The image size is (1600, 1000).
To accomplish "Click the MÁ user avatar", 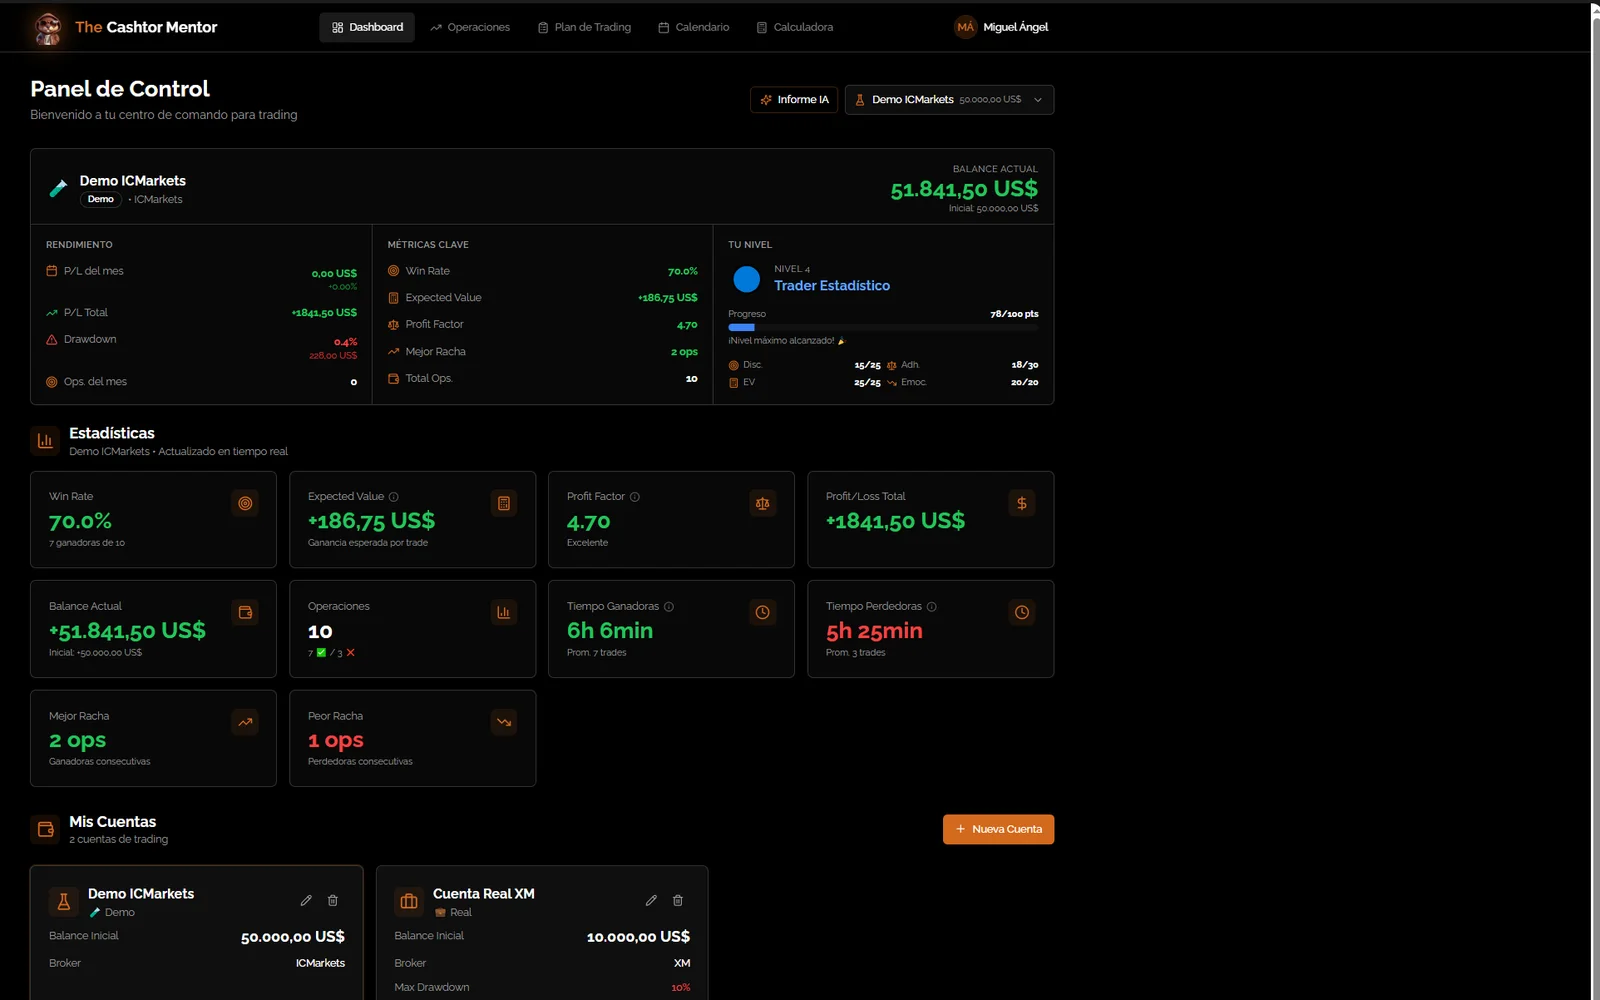I will [965, 27].
